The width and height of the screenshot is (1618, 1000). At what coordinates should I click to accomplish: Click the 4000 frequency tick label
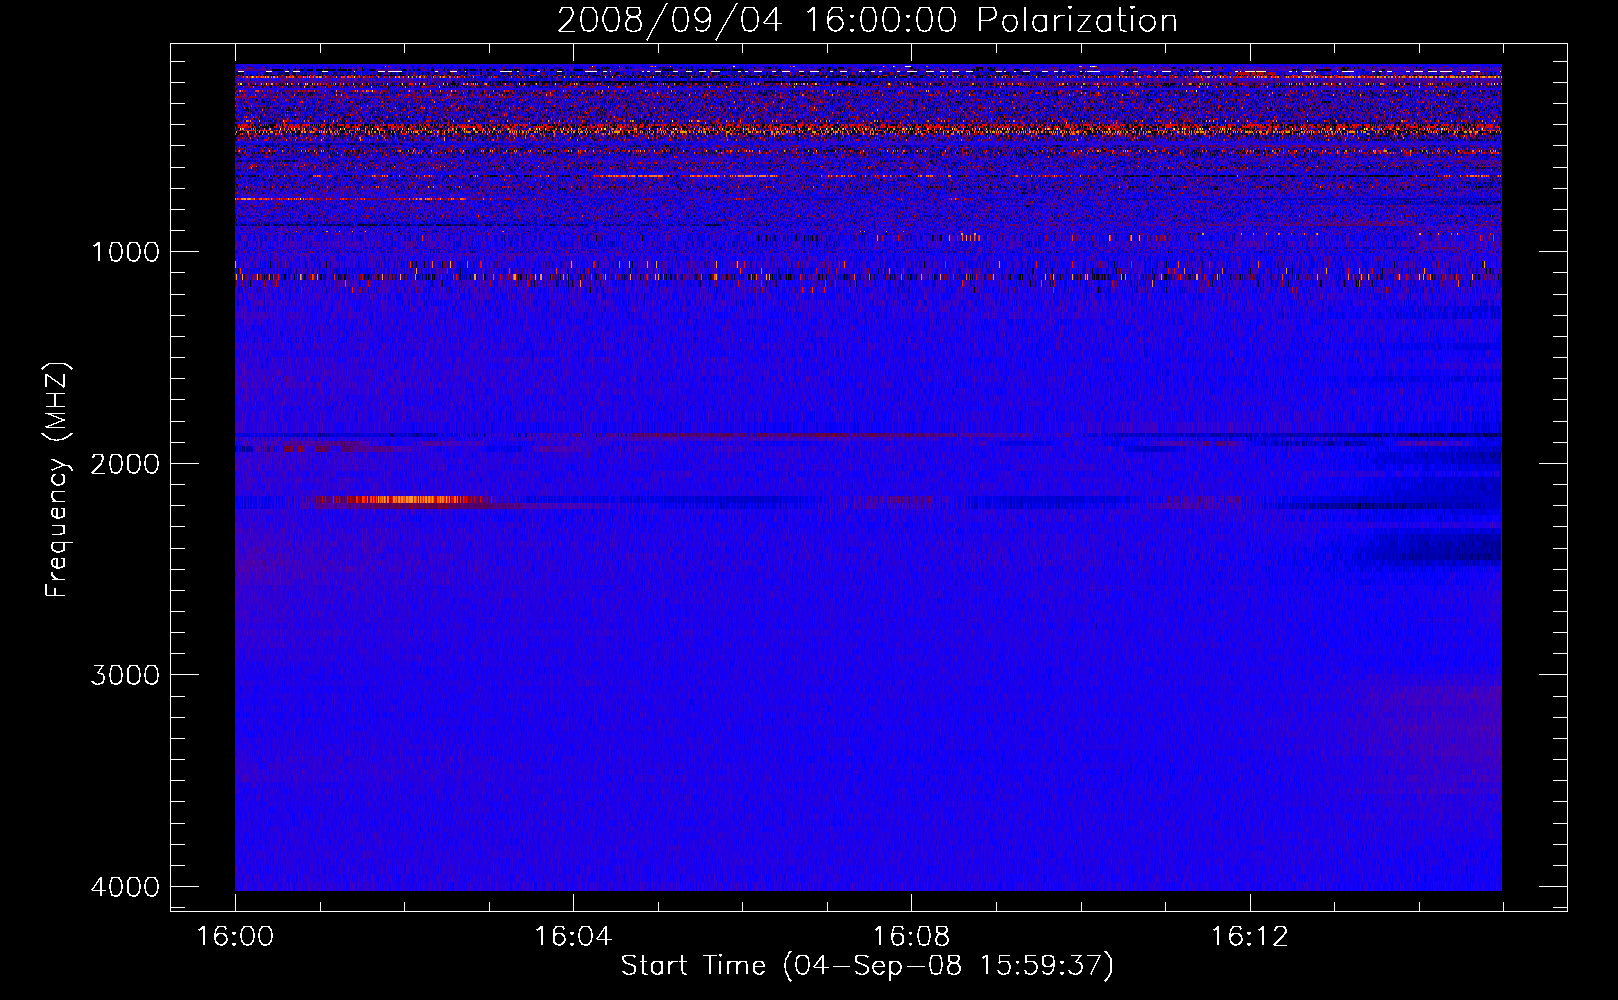(x=125, y=887)
